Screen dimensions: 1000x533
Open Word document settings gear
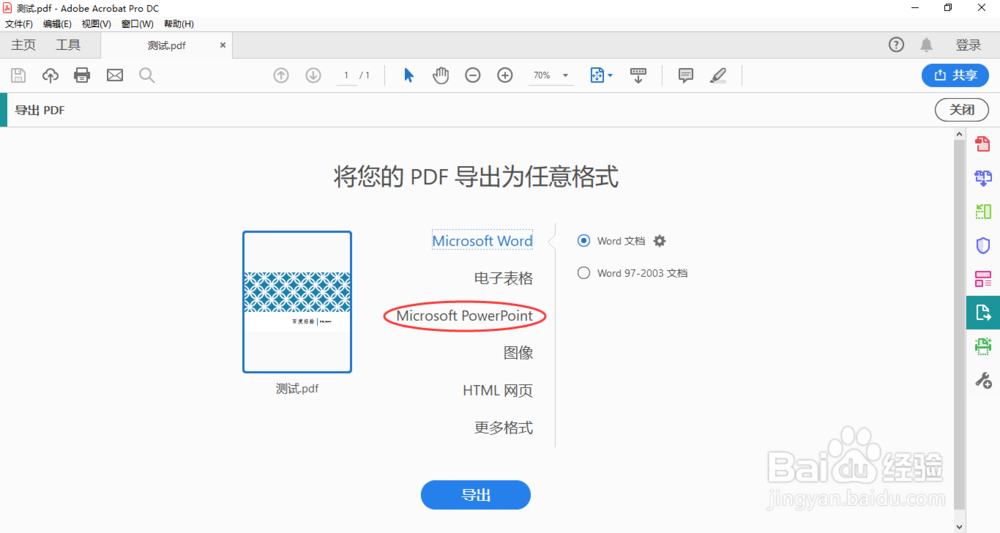(659, 241)
